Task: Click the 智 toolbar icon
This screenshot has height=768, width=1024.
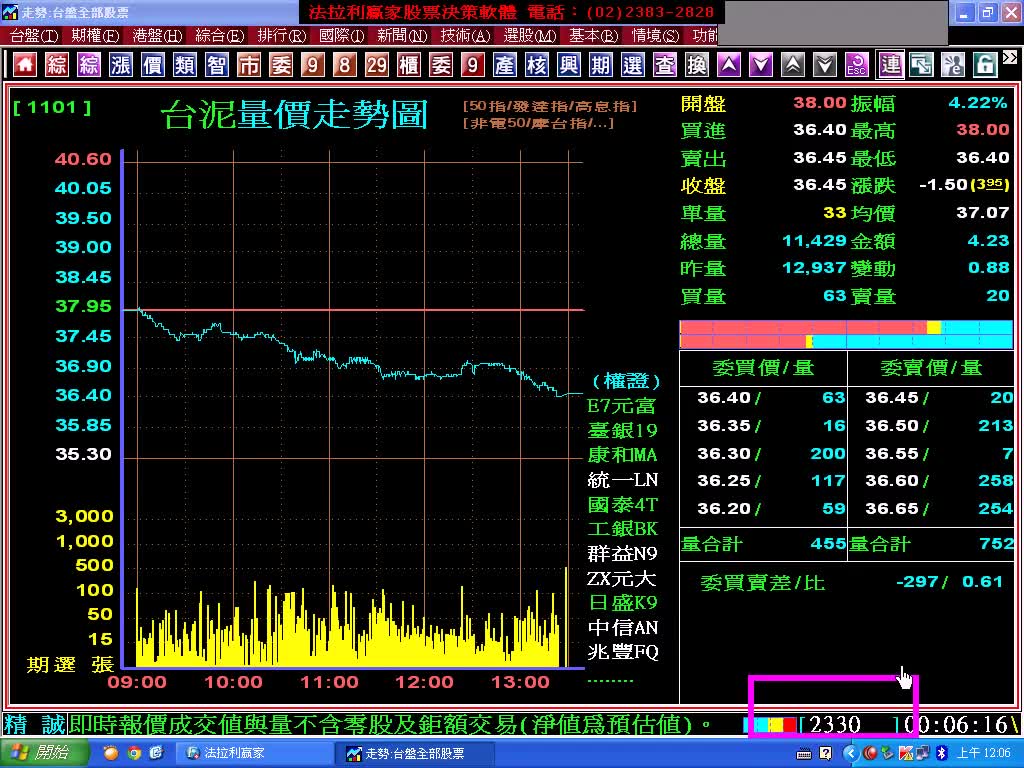Action: [x=217, y=65]
